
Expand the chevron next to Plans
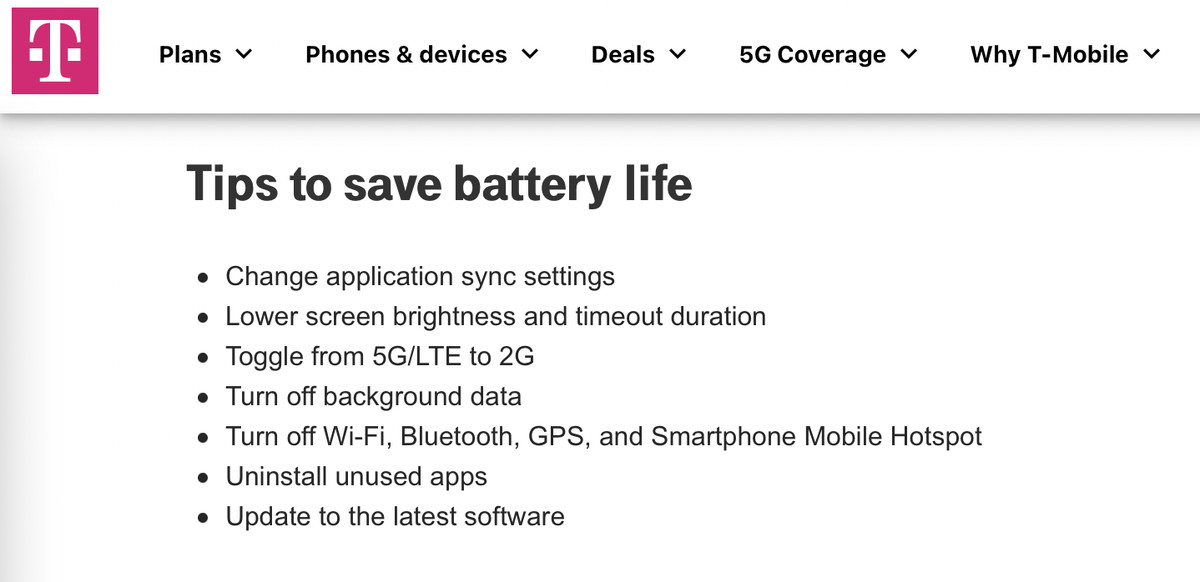(243, 54)
